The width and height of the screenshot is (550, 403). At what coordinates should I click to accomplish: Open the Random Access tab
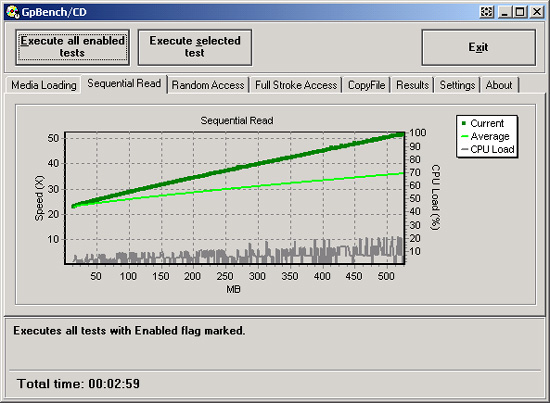point(208,85)
